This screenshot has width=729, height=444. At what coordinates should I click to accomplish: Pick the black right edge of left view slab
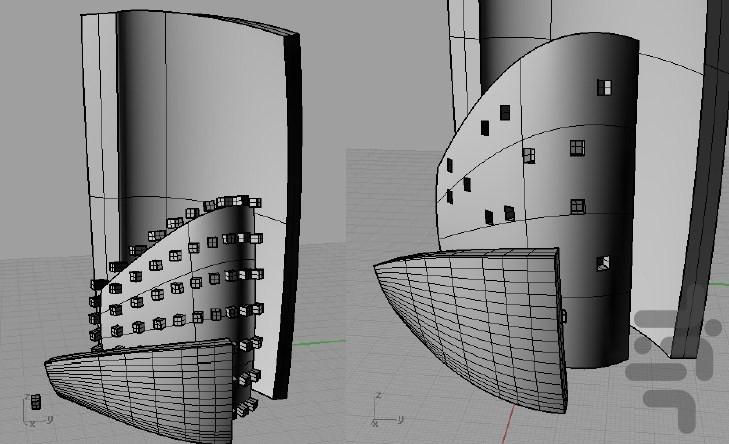coord(292,200)
